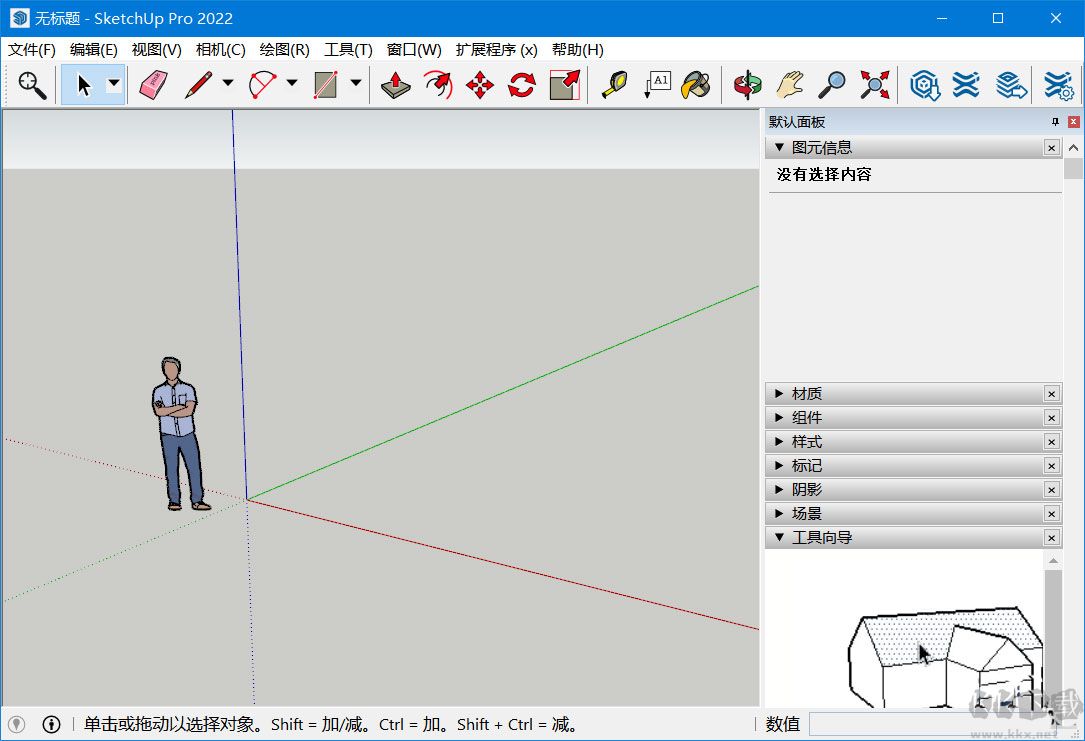
Task: Click the Zoom Extents icon
Action: [x=874, y=85]
